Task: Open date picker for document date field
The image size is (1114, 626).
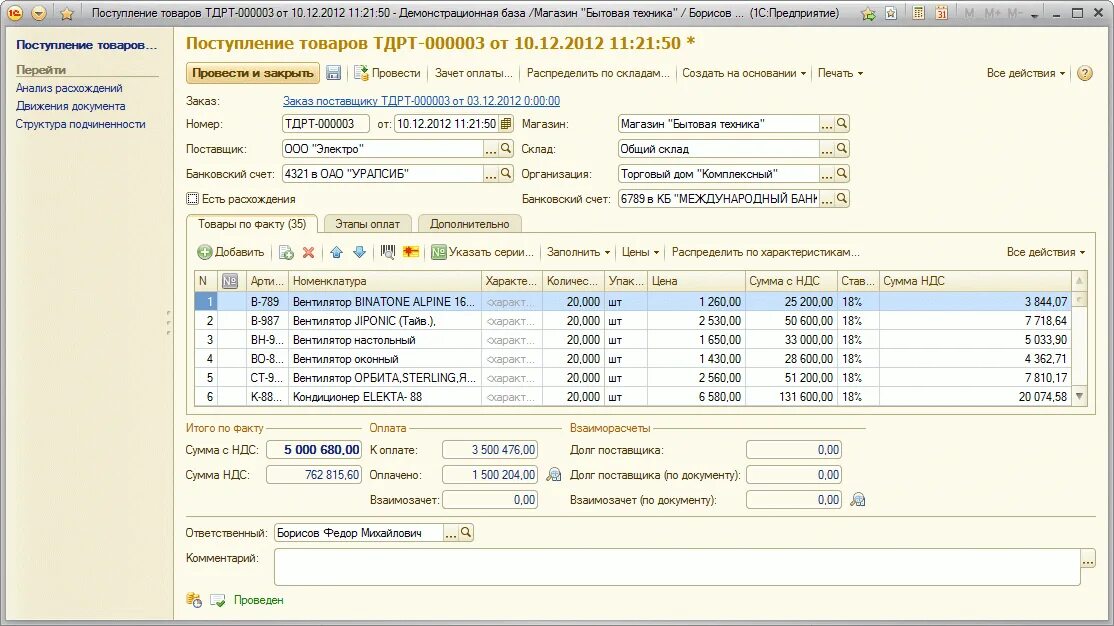Action: click(x=506, y=124)
